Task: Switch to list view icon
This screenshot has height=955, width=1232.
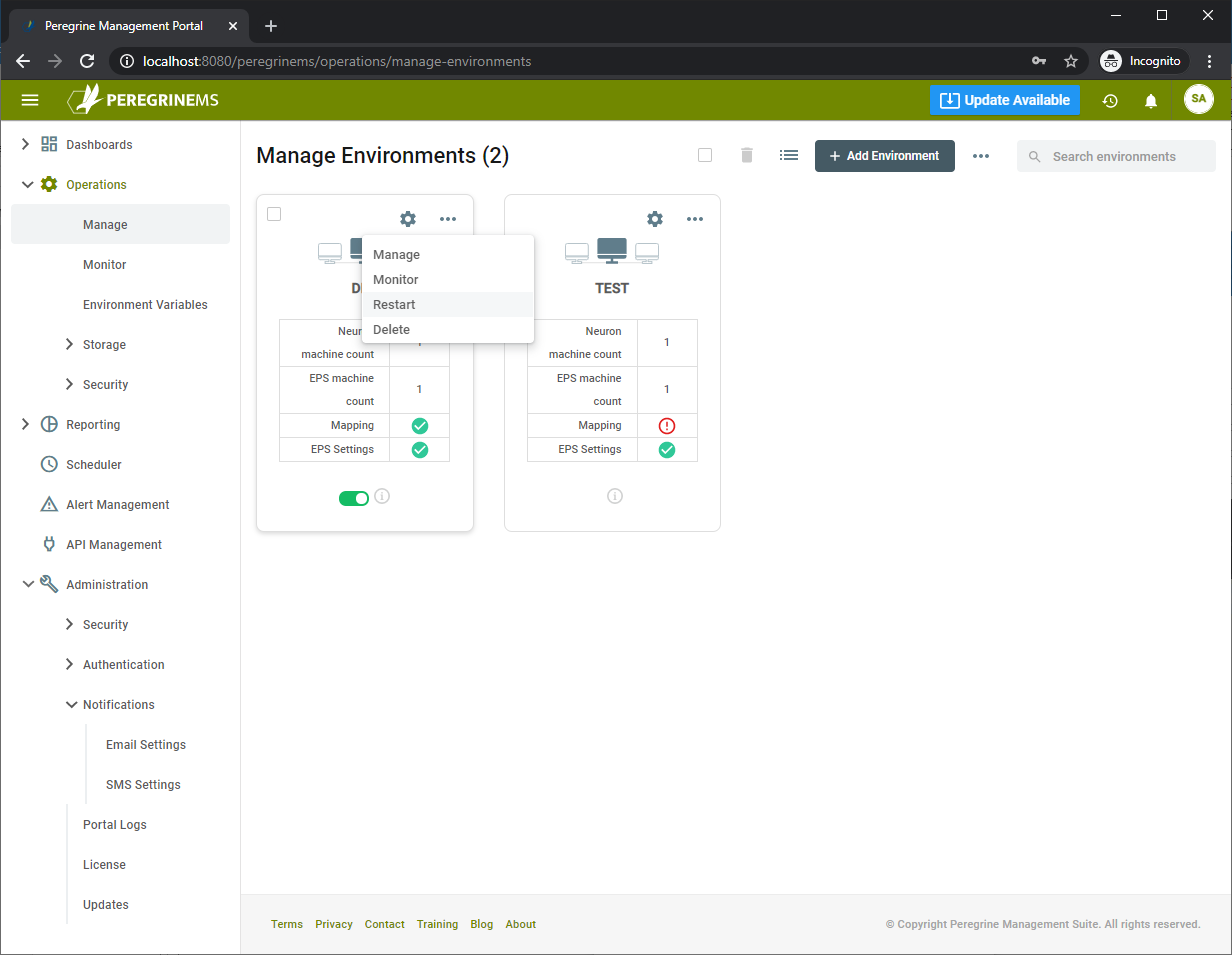Action: (789, 155)
